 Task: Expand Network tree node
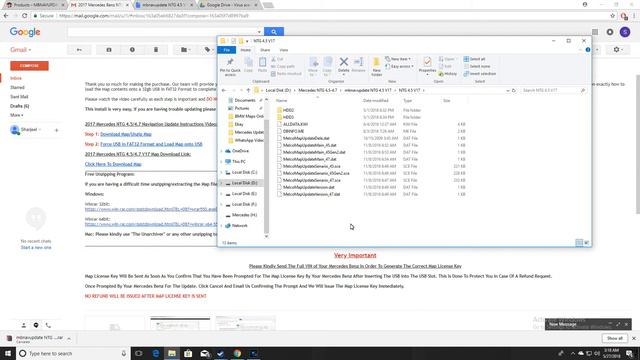pos(222,225)
